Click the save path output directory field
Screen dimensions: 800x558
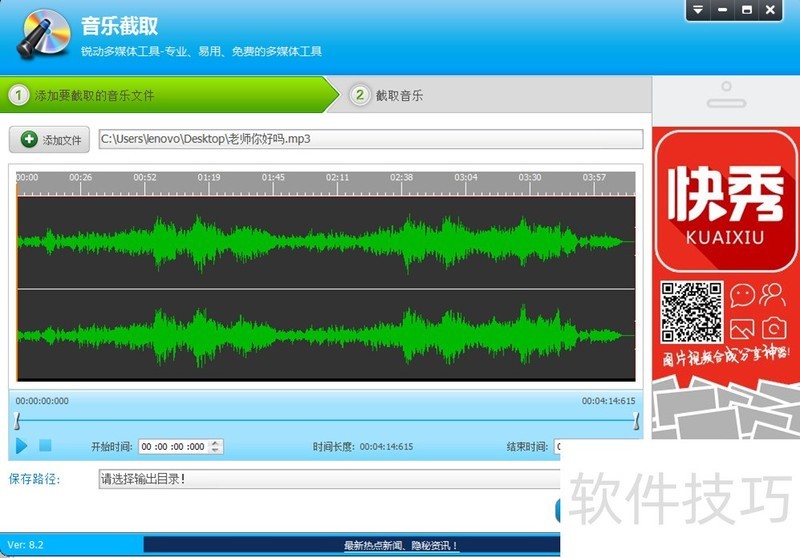[329, 479]
